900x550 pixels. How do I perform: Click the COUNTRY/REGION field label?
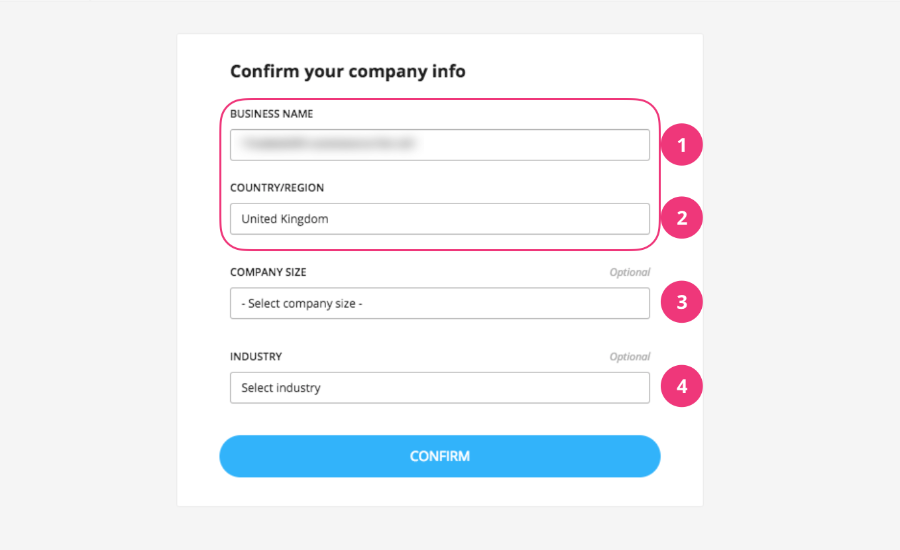point(277,188)
